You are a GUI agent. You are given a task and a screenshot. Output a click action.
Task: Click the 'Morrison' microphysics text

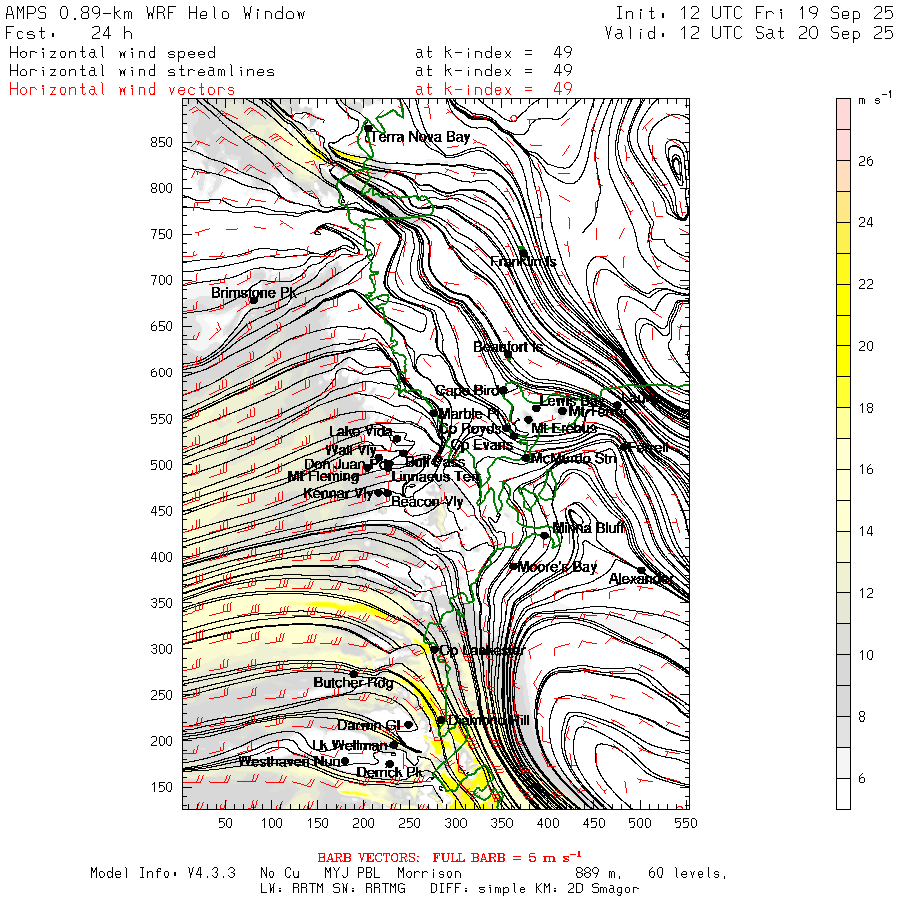(429, 873)
